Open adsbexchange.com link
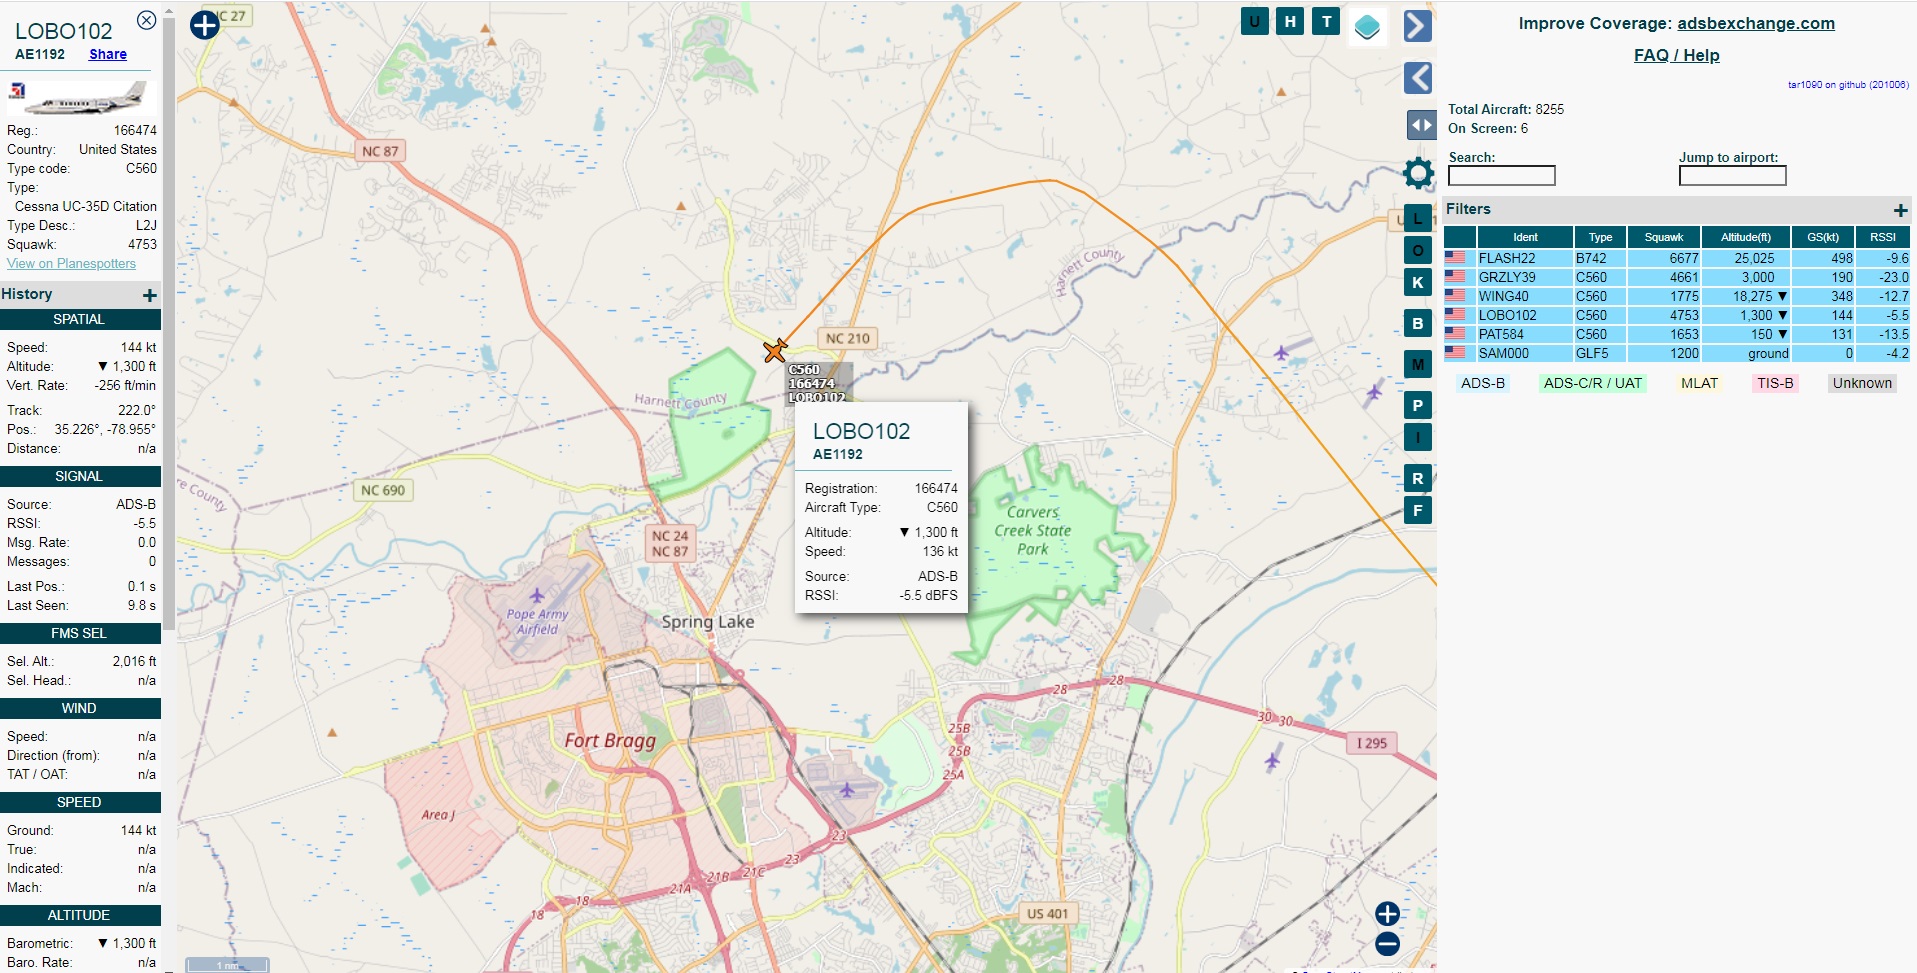This screenshot has width=1917, height=973. pyautogui.click(x=1755, y=24)
